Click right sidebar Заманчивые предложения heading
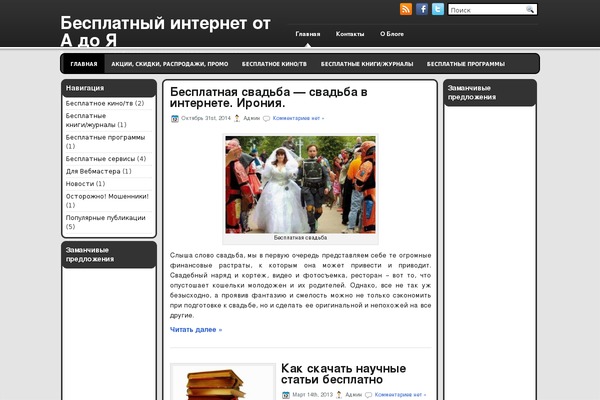Image resolution: width=600 pixels, height=400 pixels. [x=472, y=93]
